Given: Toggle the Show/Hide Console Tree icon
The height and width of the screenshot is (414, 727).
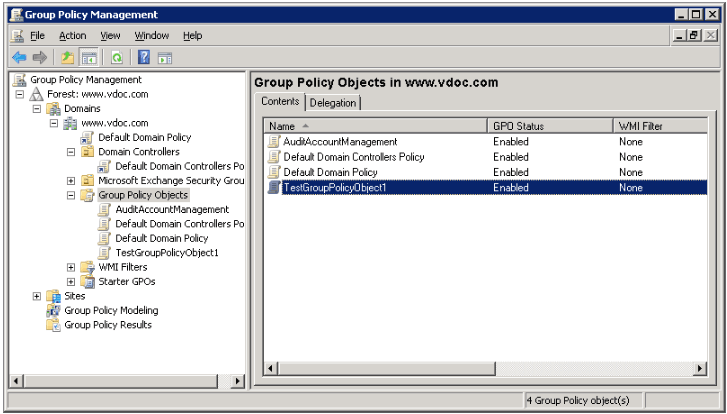Looking at the screenshot, I should tap(89, 57).
